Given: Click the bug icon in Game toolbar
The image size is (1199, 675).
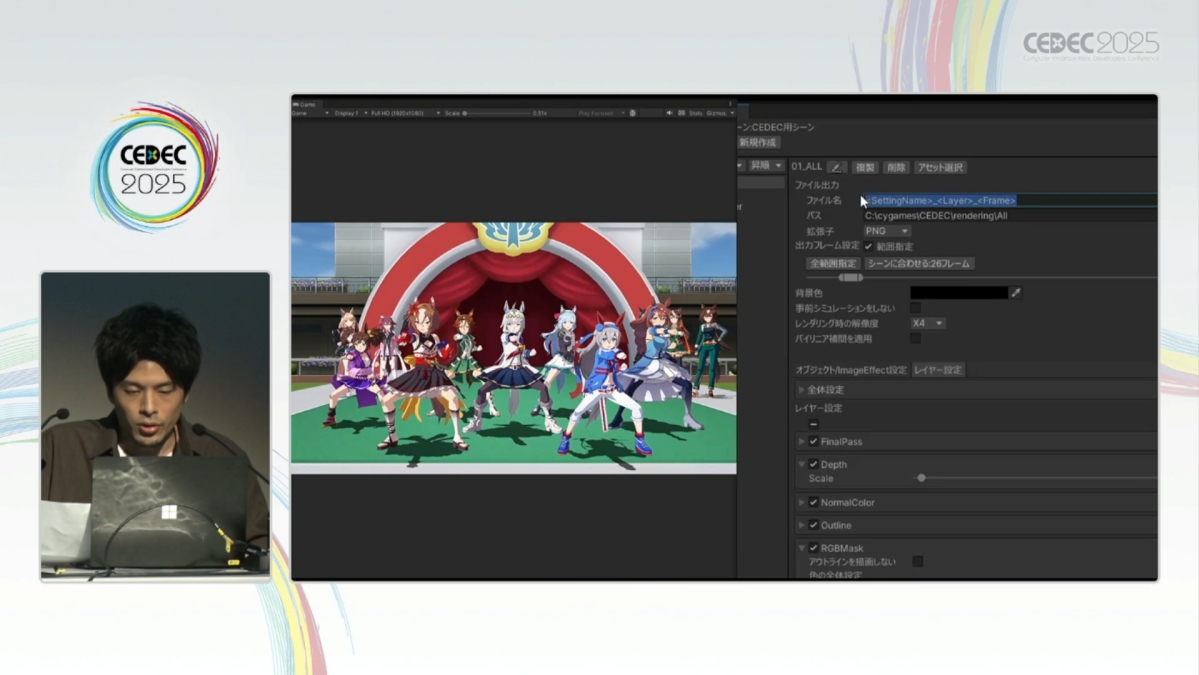Looking at the screenshot, I should [x=632, y=113].
